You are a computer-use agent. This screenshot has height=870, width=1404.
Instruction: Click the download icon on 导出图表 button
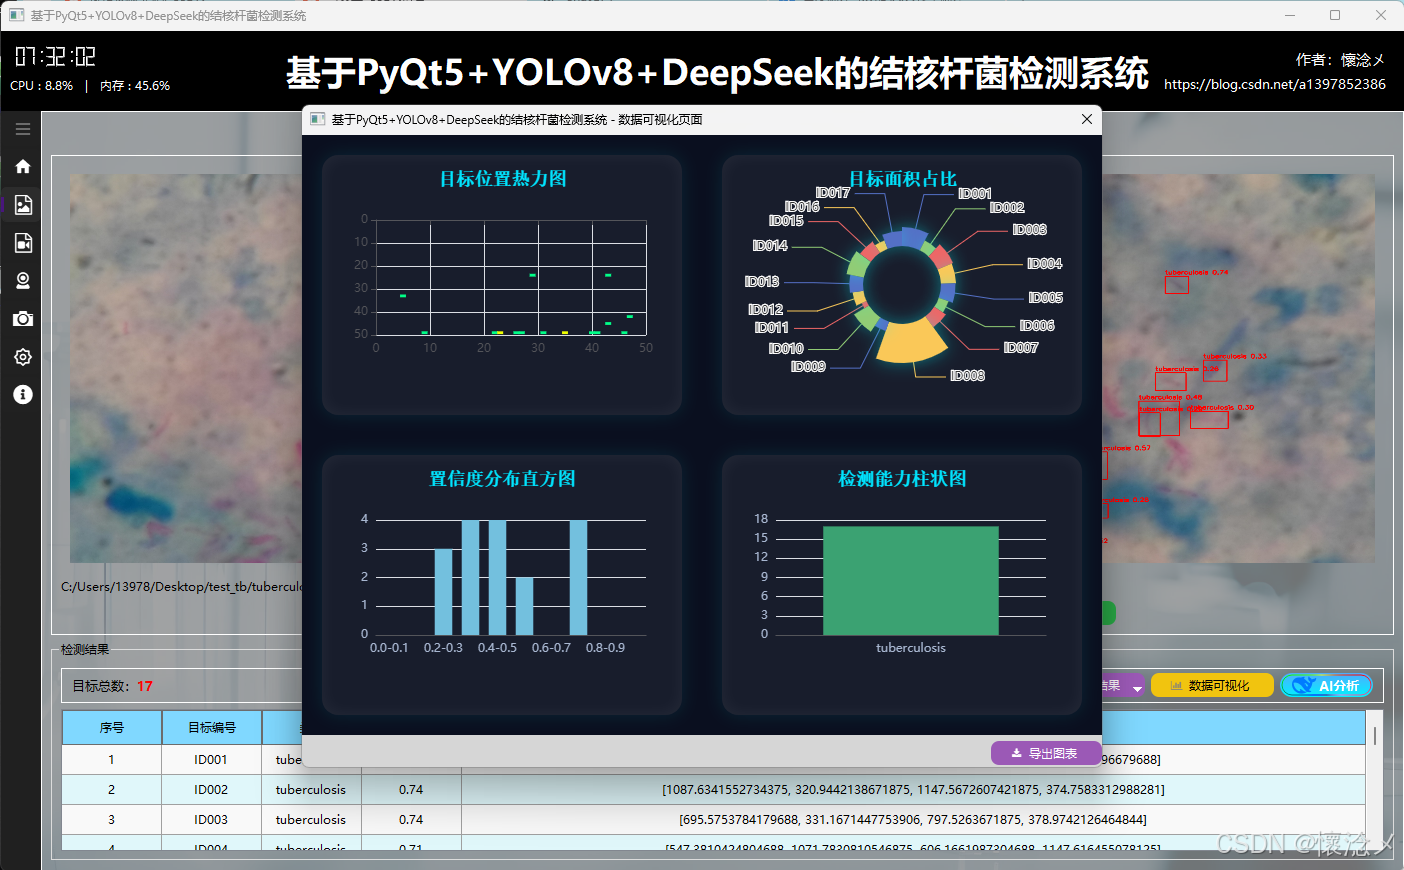click(1017, 753)
